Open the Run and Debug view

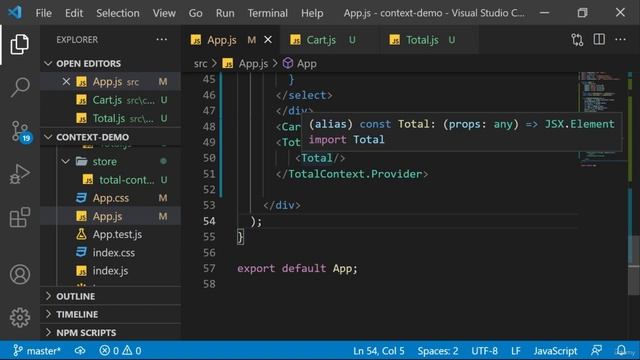[19, 174]
